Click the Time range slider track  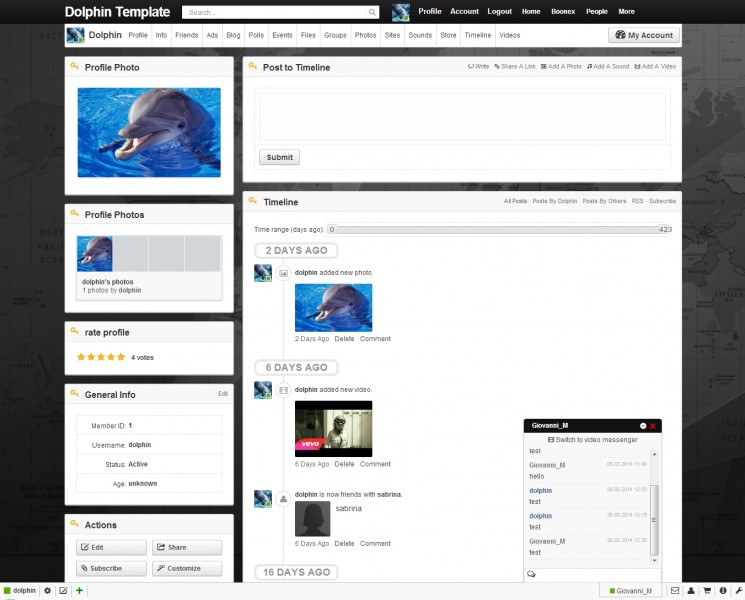point(498,229)
